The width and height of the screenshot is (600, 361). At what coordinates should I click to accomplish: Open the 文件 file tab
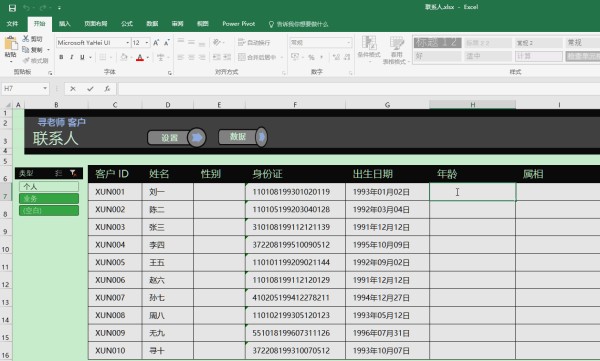click(12, 24)
